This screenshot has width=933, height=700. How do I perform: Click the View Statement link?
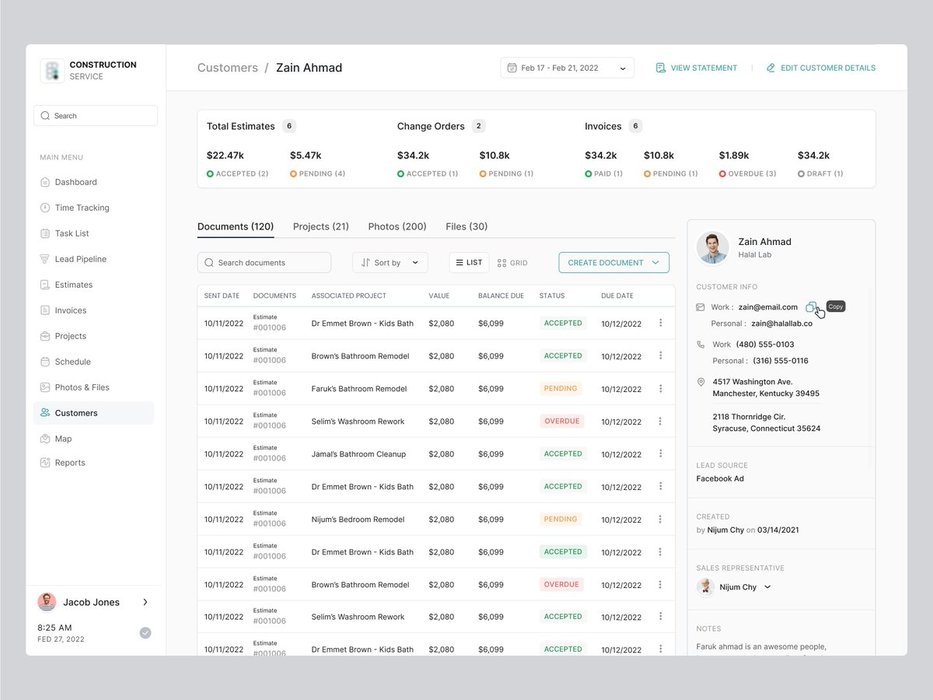coord(696,68)
